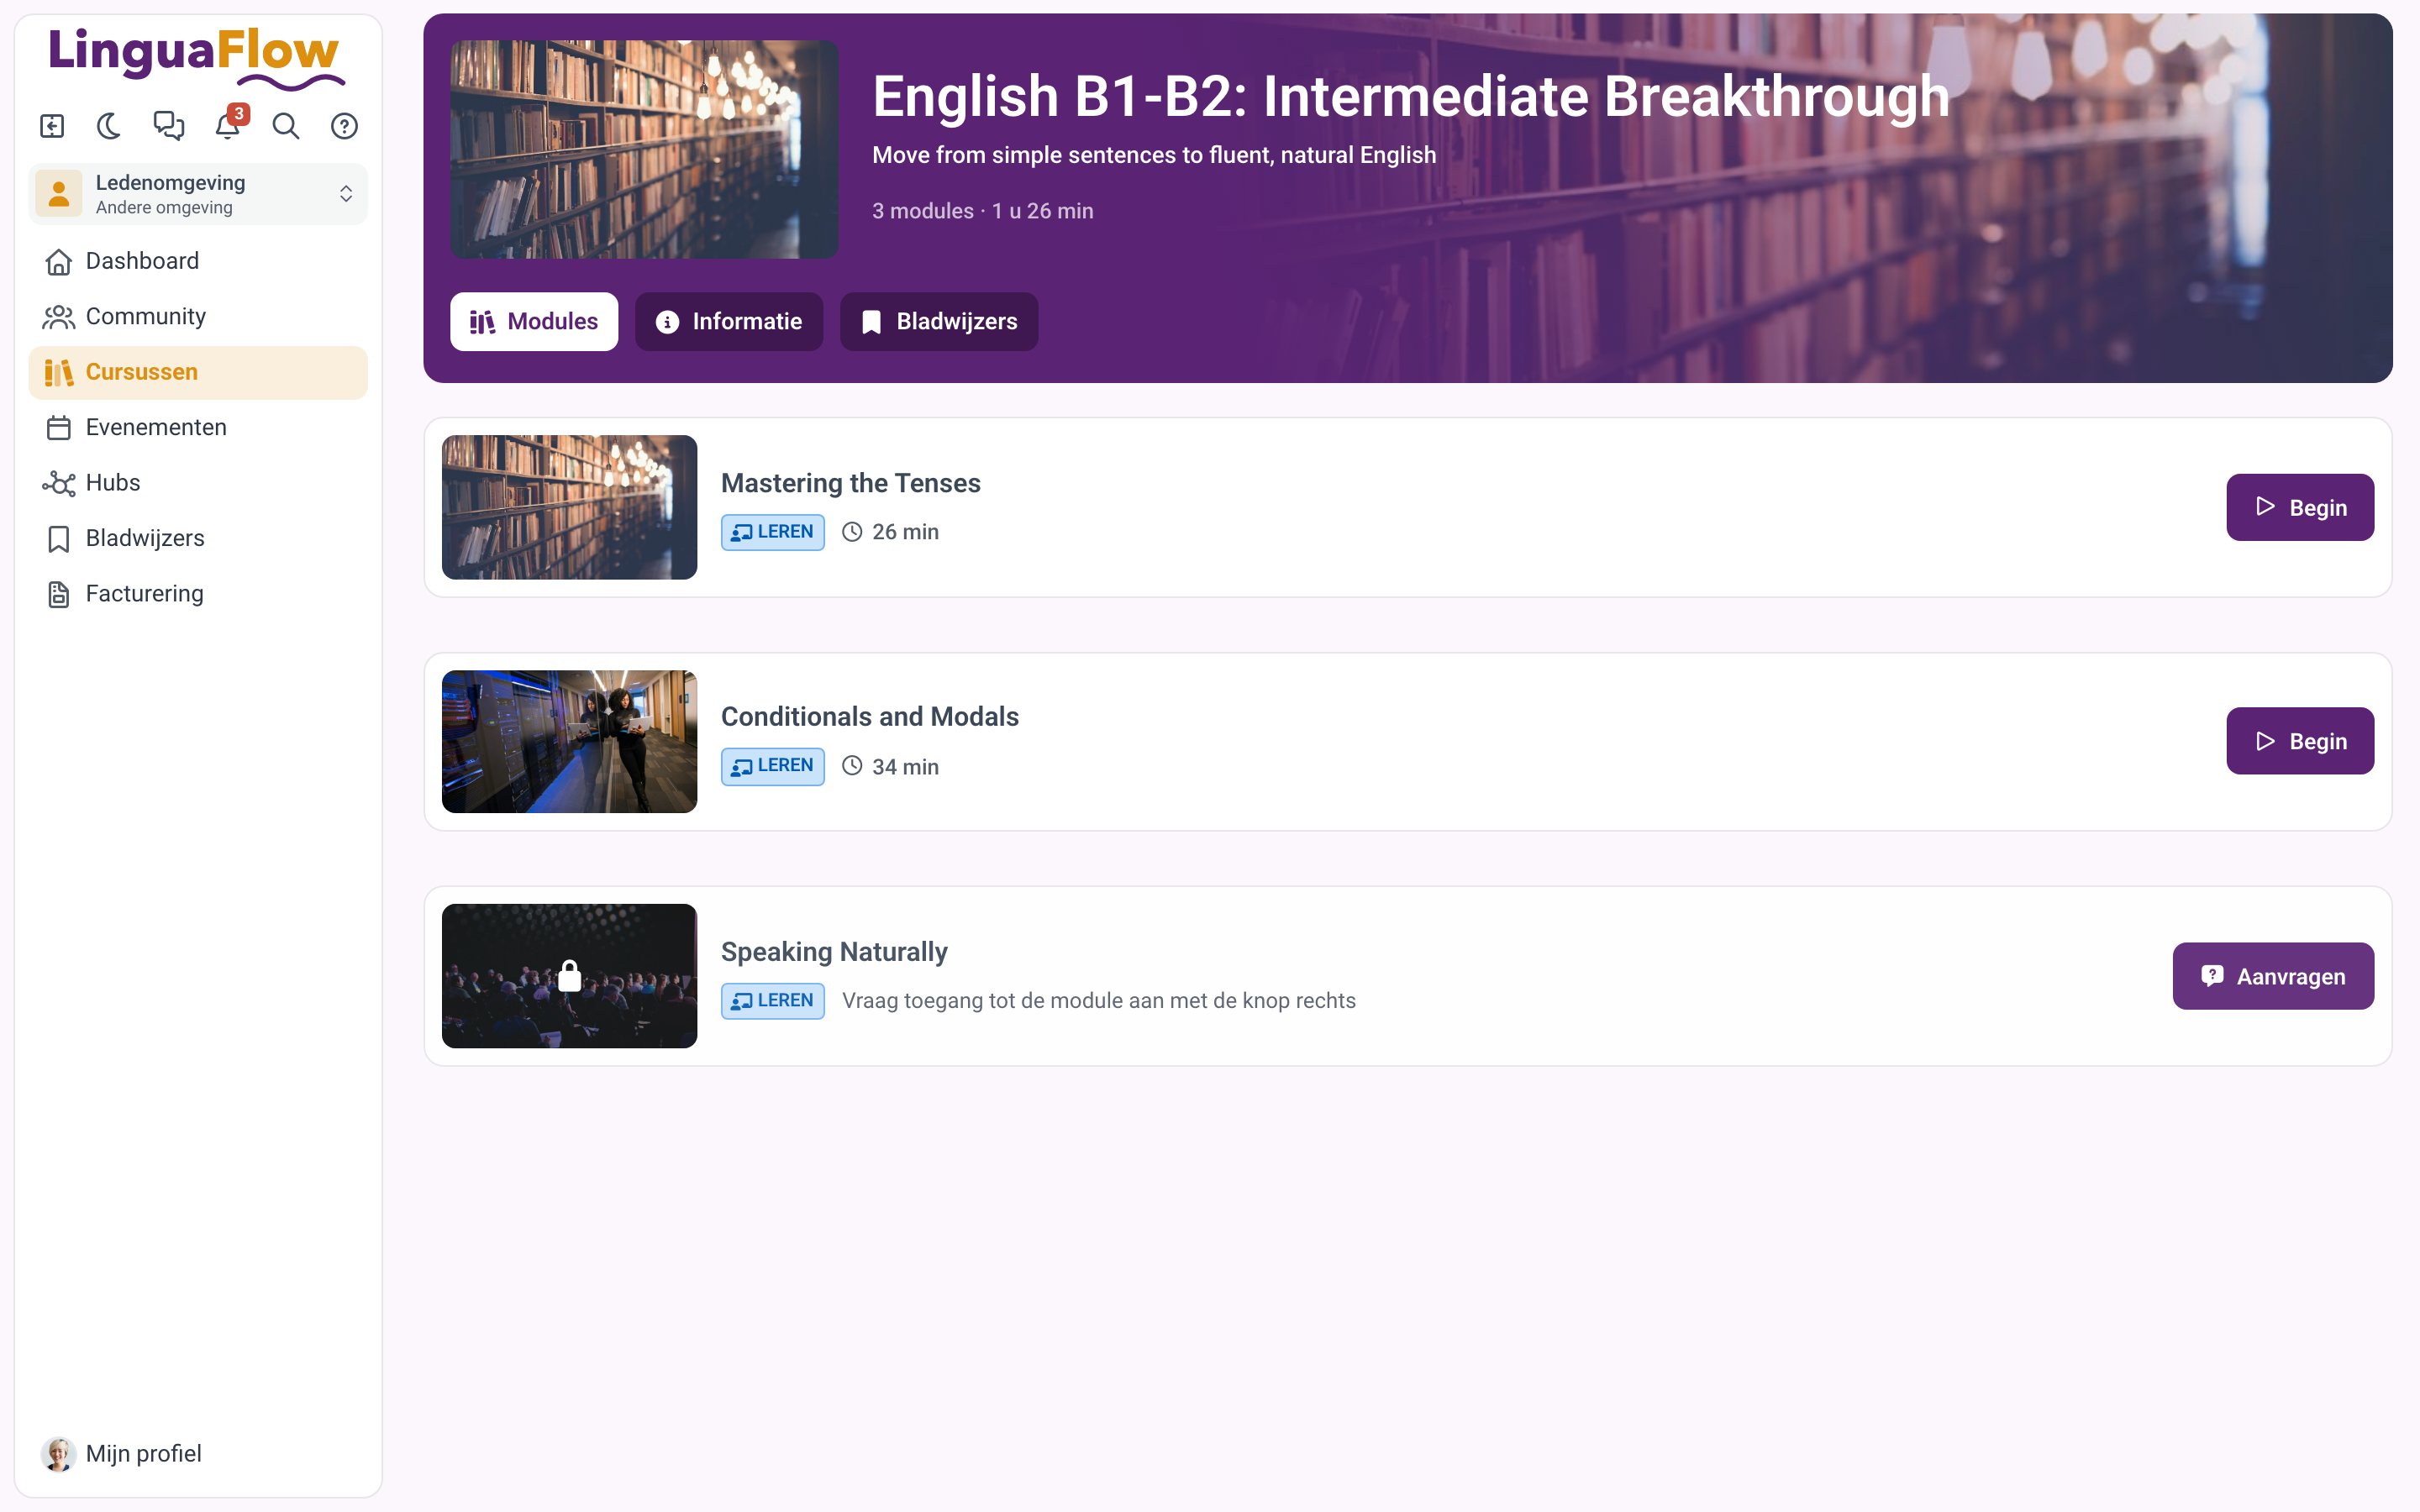
Task: Open Evenementen in the sidebar
Action: point(198,428)
